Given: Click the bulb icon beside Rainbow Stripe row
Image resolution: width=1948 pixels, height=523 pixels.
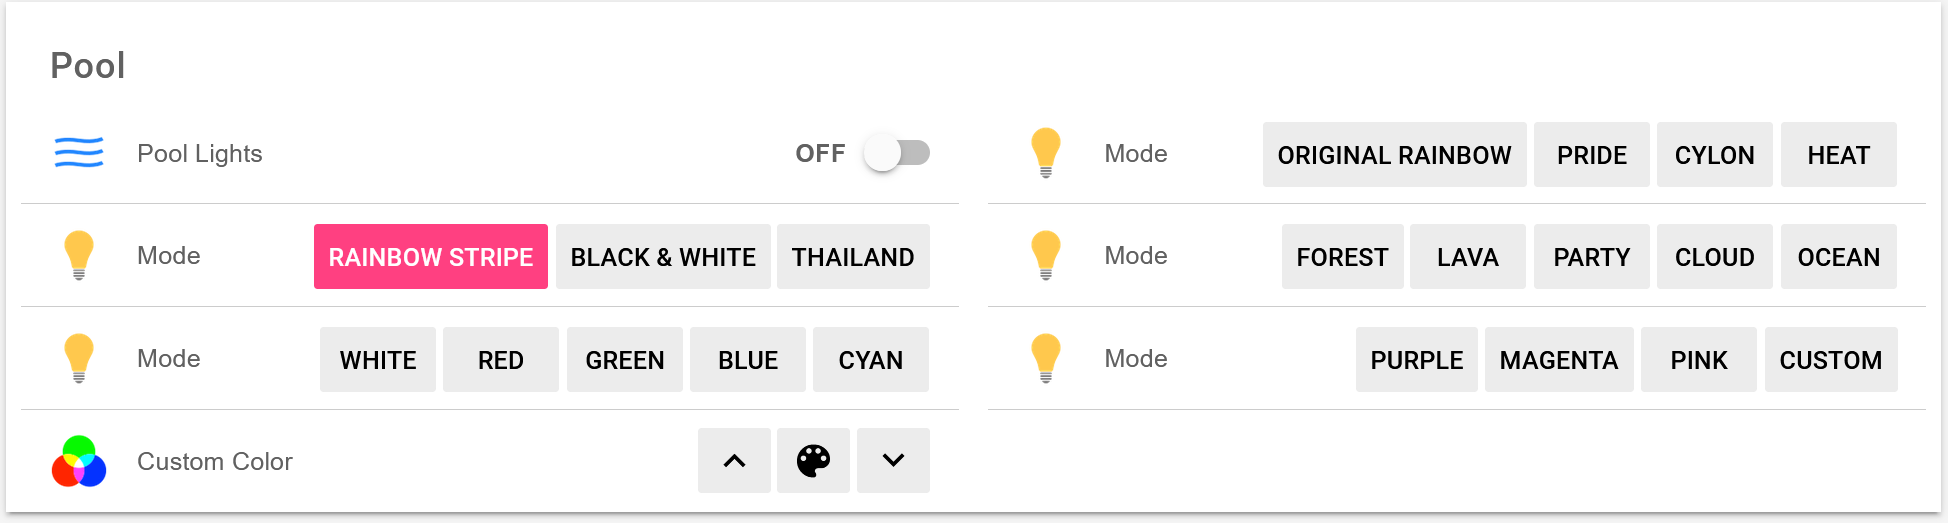Looking at the screenshot, I should [79, 255].
